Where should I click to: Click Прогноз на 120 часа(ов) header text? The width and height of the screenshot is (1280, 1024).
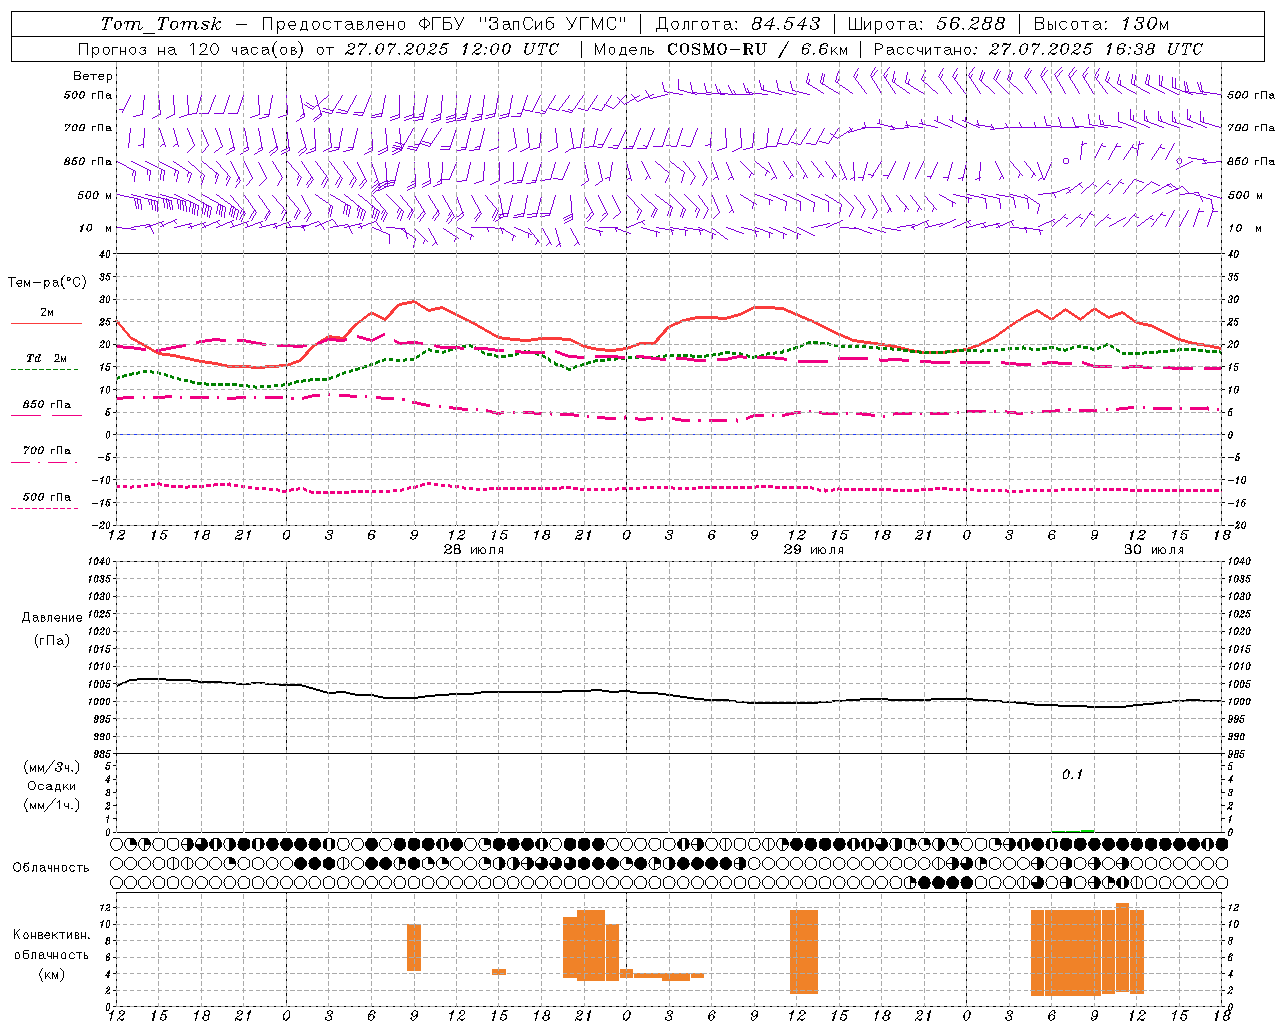[x=192, y=49]
